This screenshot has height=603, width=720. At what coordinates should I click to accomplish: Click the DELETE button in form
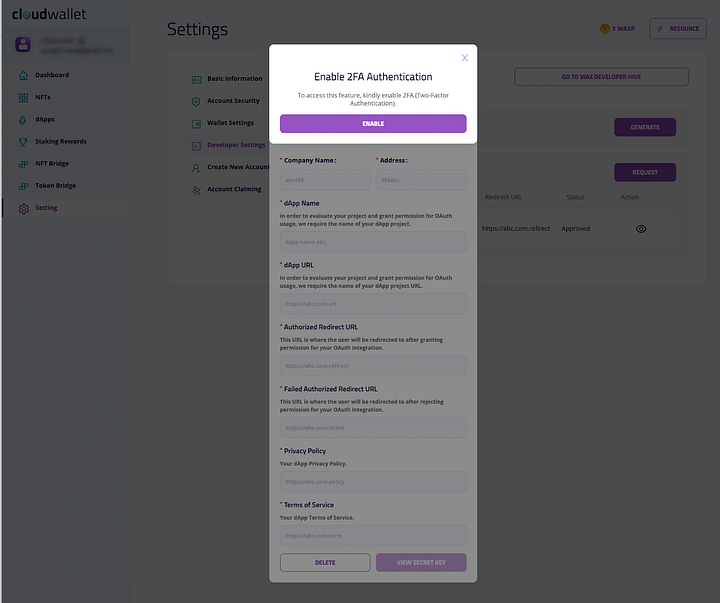tap(325, 563)
